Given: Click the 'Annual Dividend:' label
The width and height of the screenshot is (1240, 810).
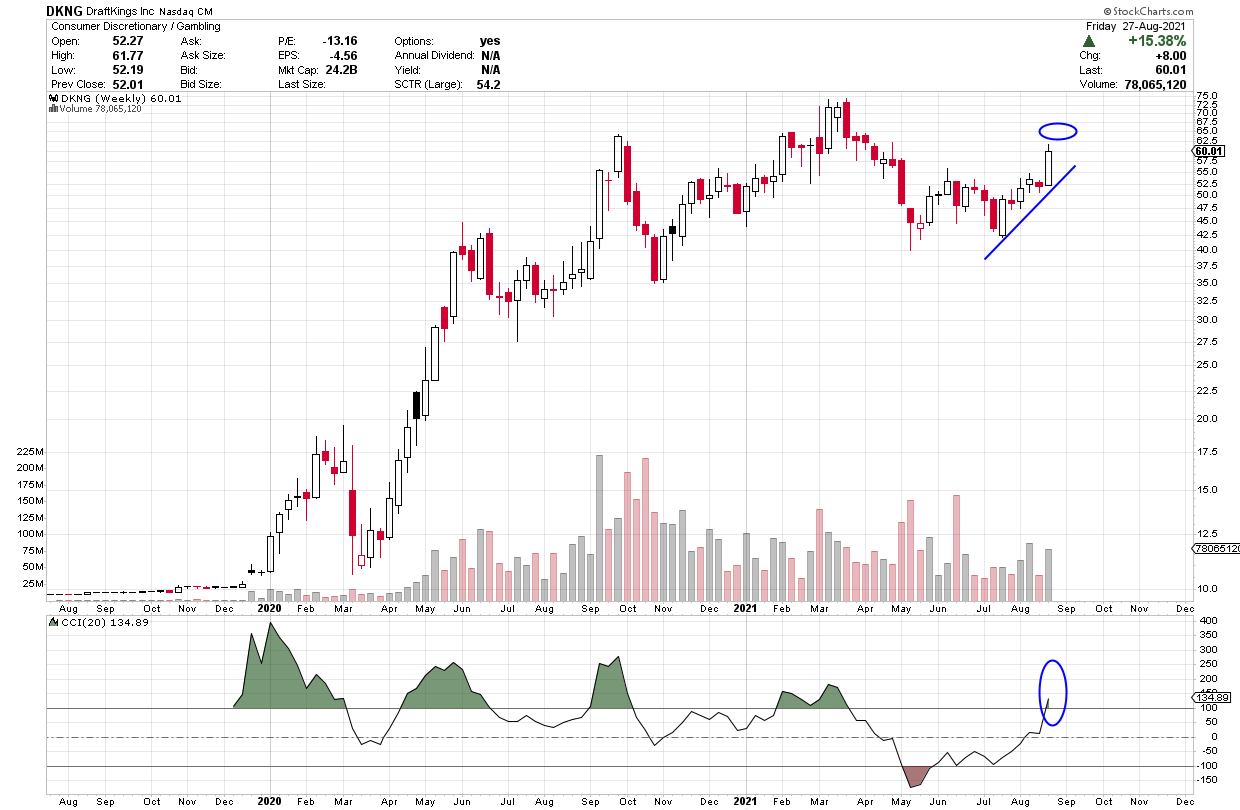Looking at the screenshot, I should [436, 55].
